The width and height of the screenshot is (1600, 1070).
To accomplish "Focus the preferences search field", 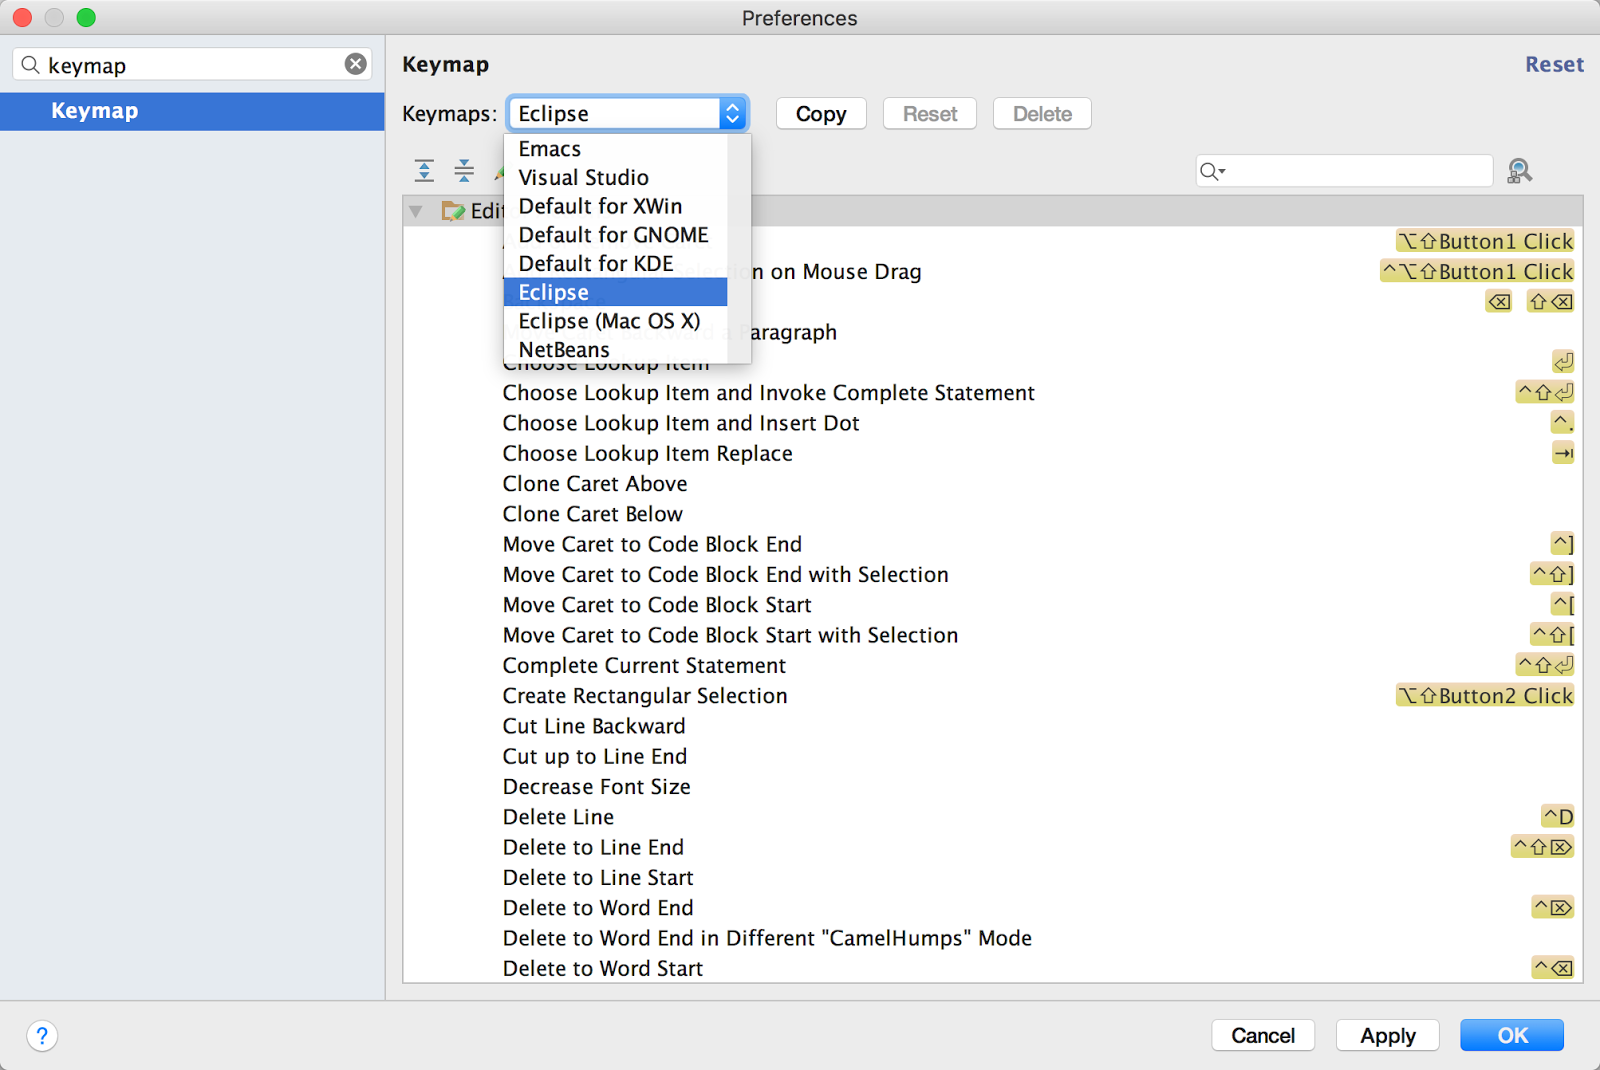I will pos(192,64).
